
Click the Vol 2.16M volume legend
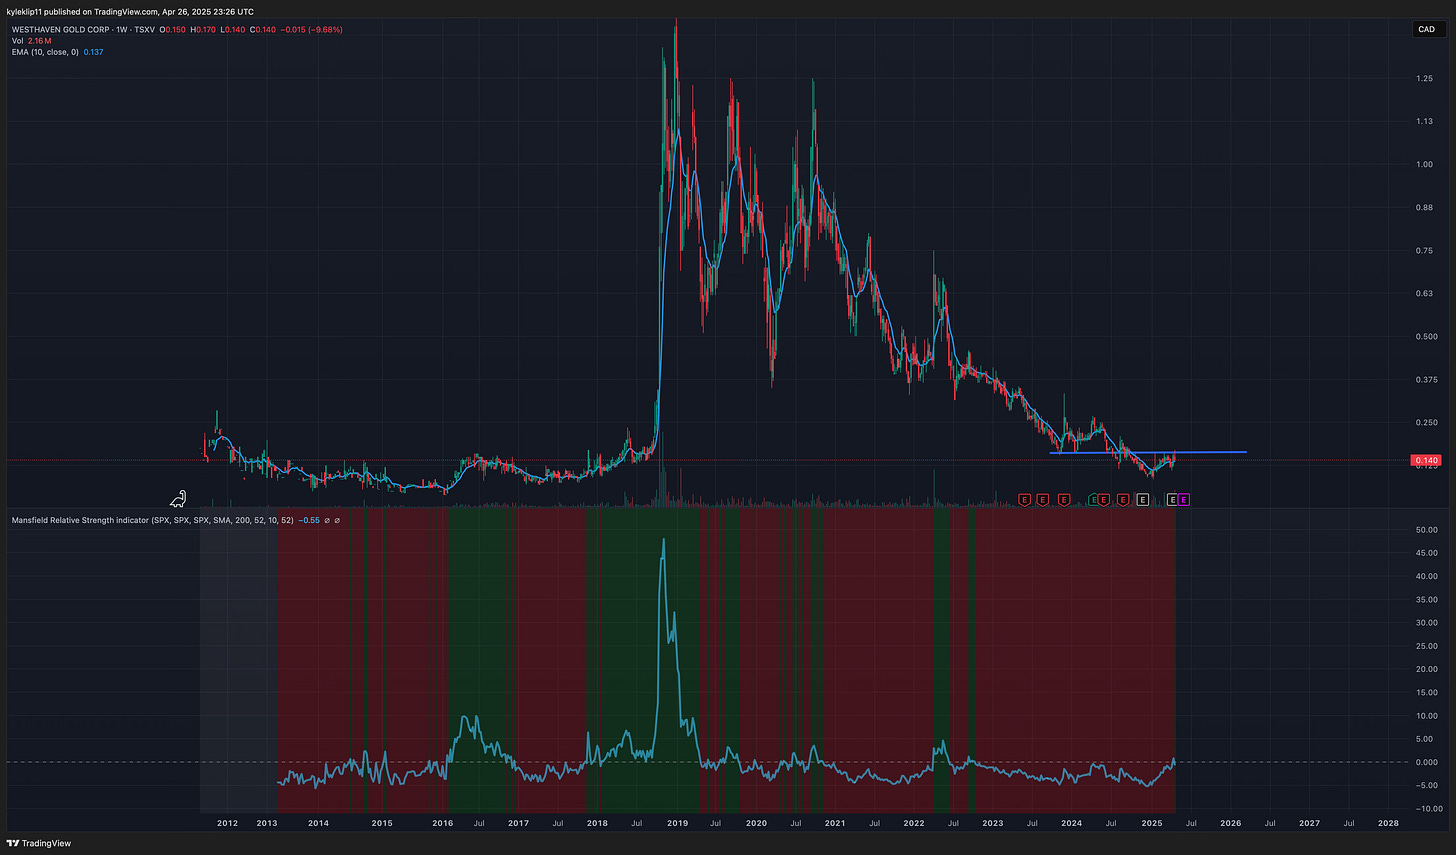pos(32,41)
